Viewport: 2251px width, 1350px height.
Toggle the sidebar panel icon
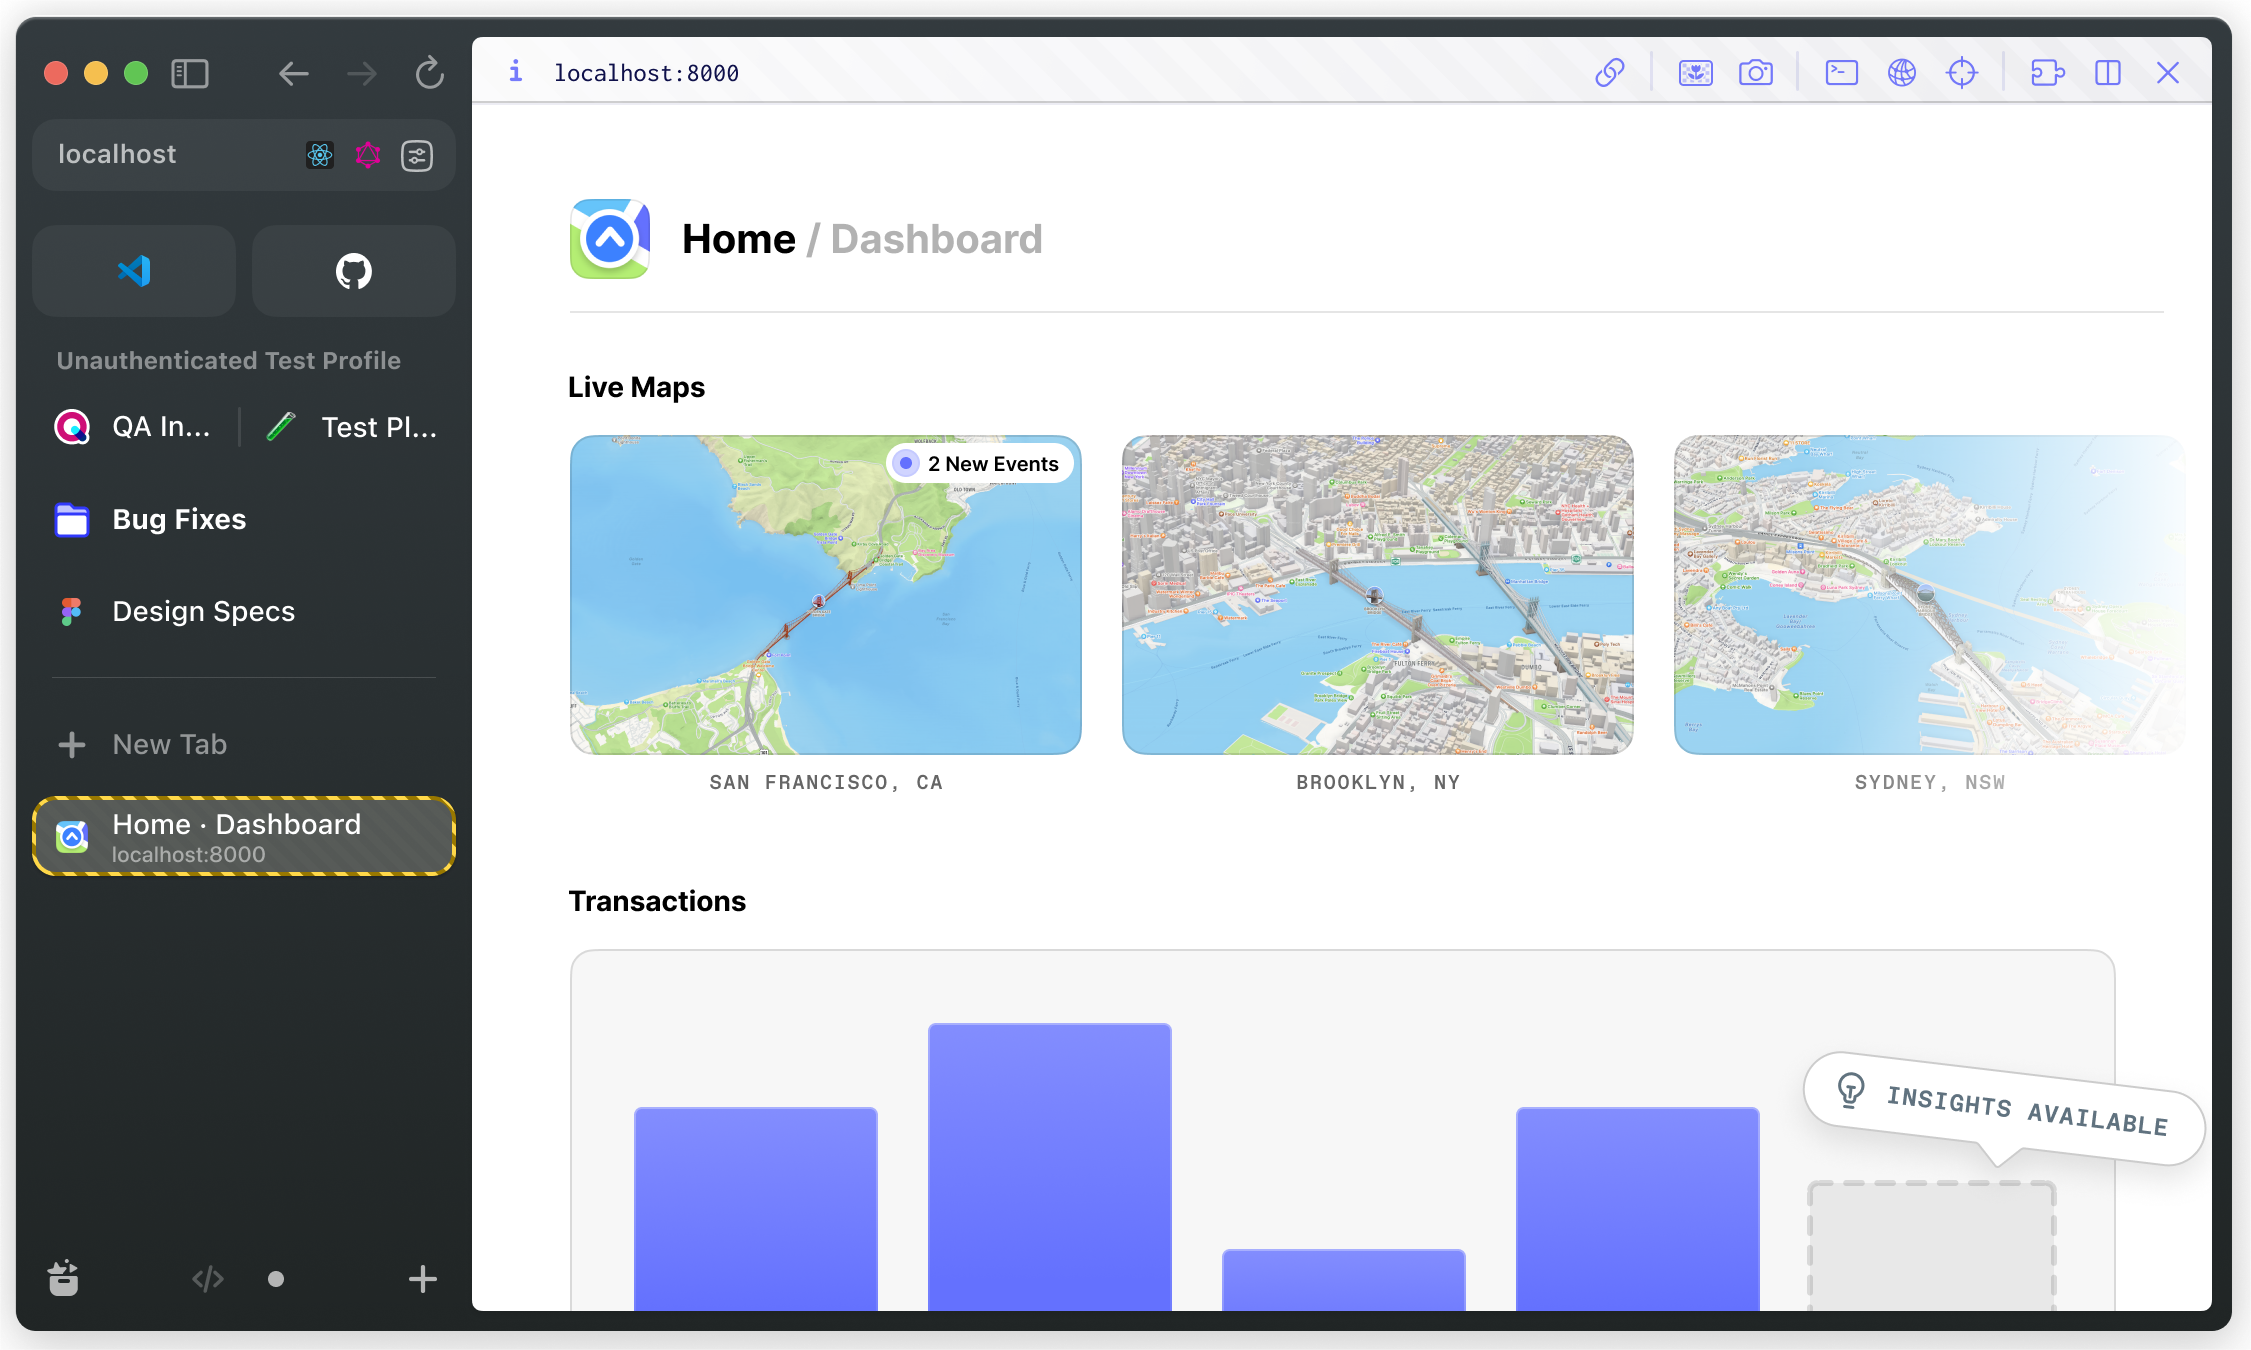pos(190,73)
